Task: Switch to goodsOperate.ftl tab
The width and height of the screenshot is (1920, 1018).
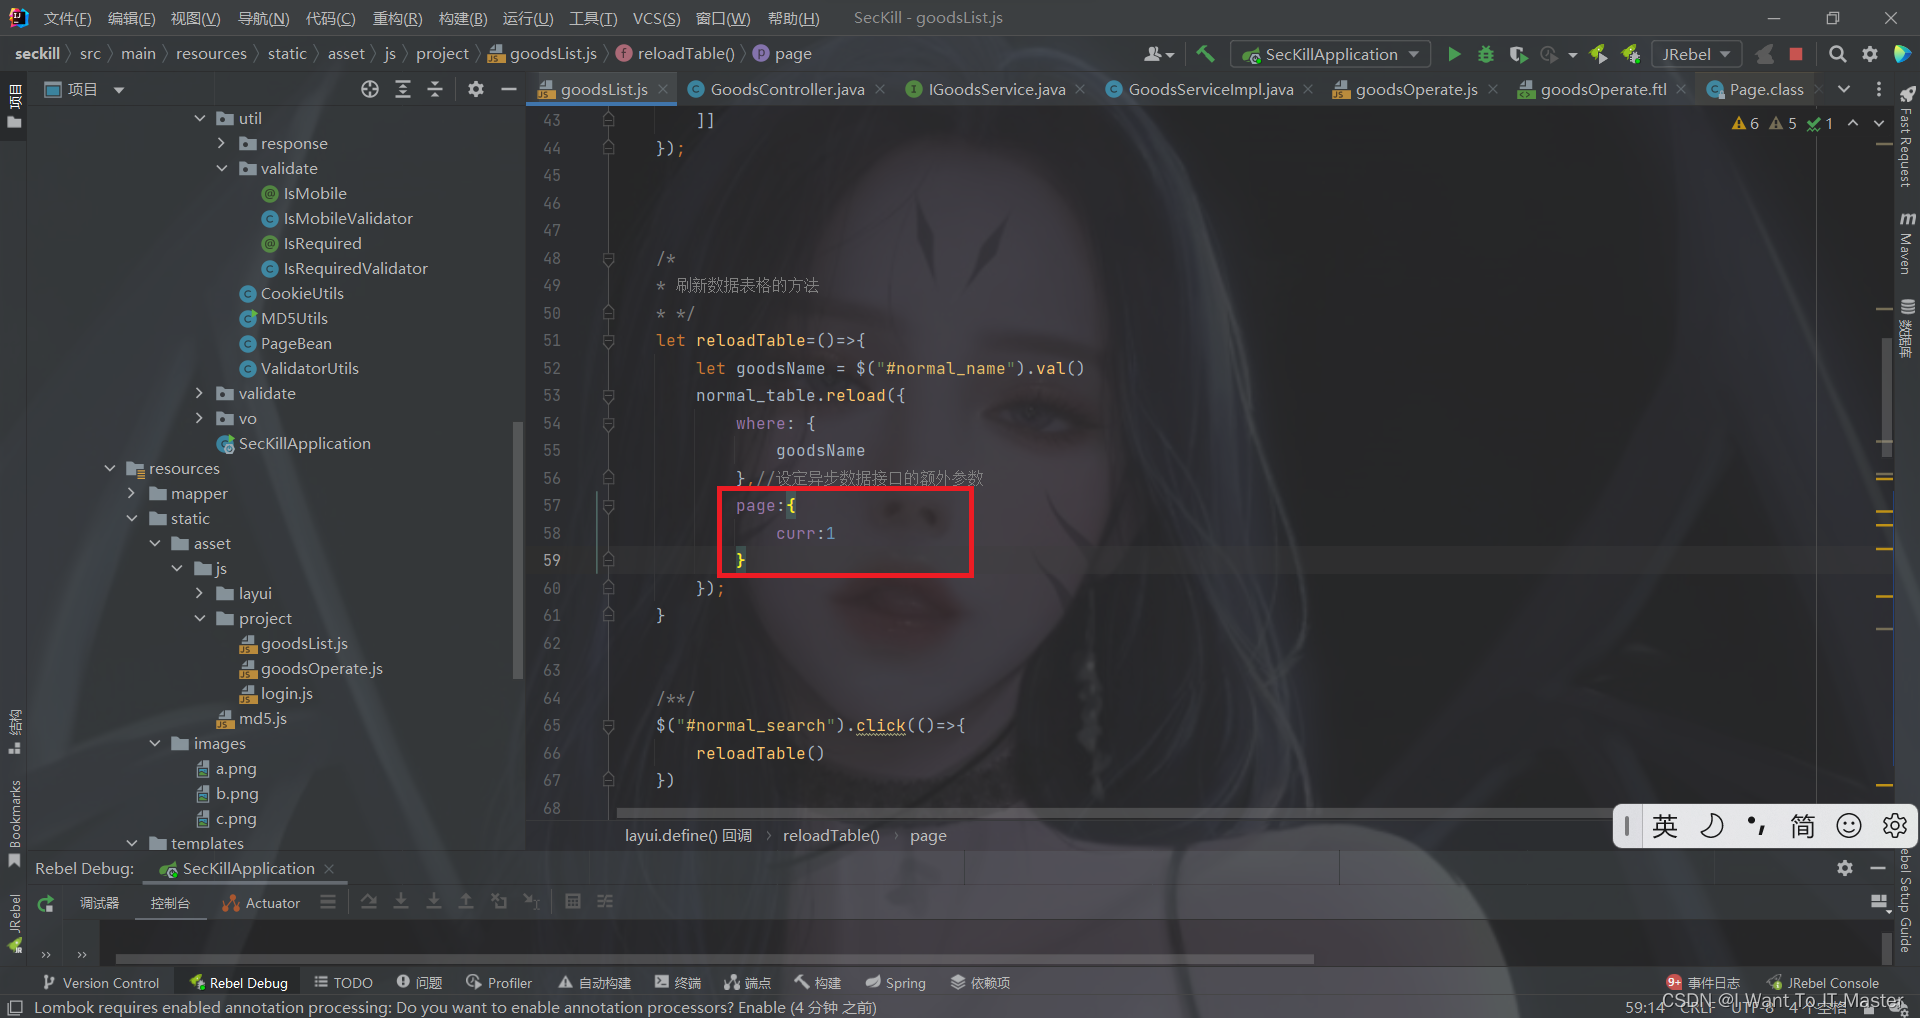Action: point(1603,89)
